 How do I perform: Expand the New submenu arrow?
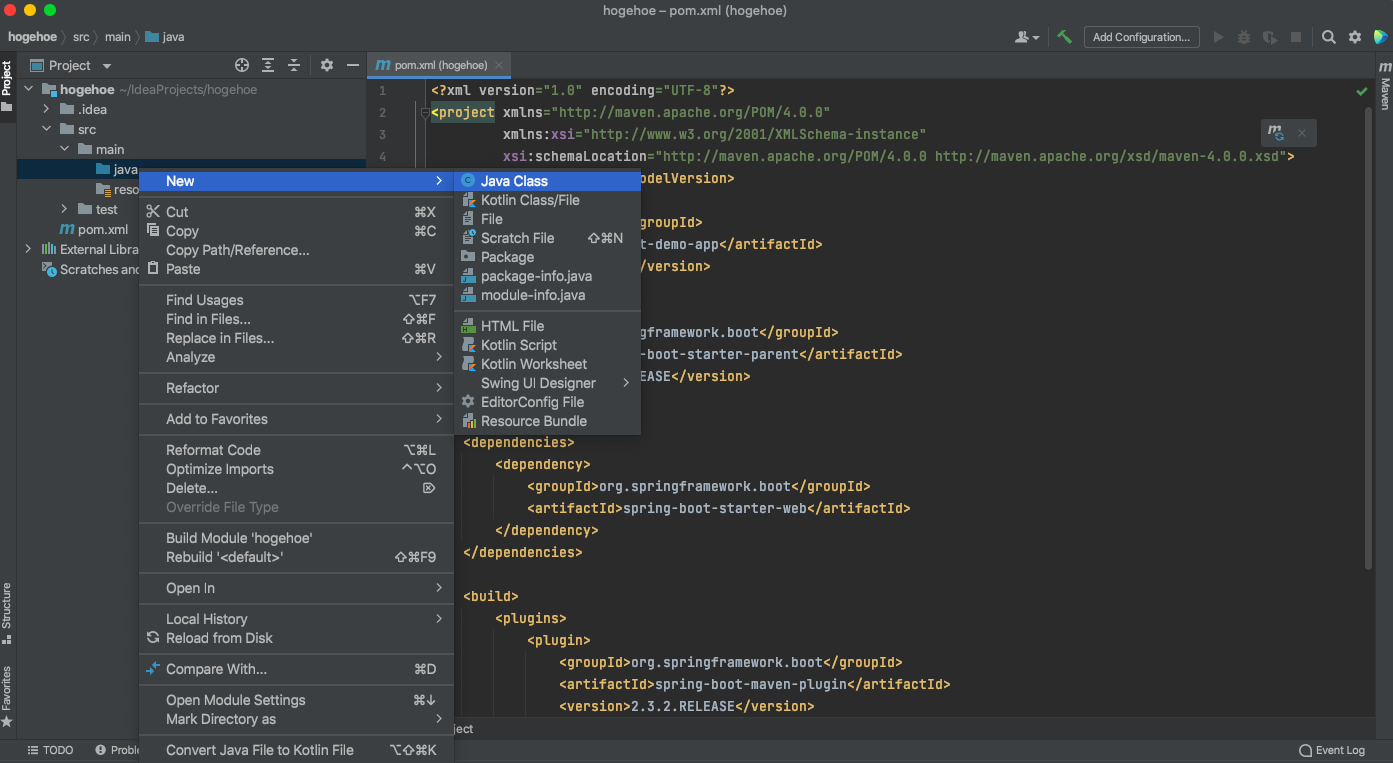click(439, 181)
